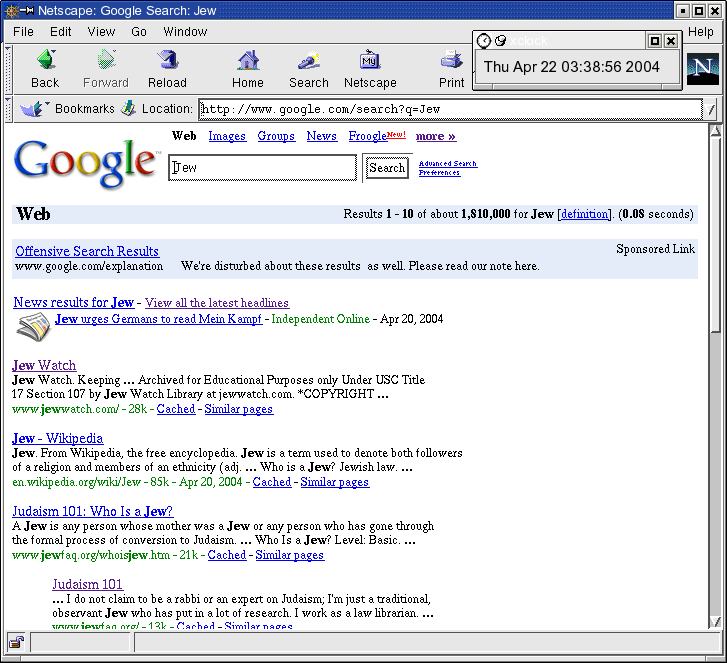Click the Netscape window menu icon in title bar
This screenshot has width=727, height=663.
11,10
